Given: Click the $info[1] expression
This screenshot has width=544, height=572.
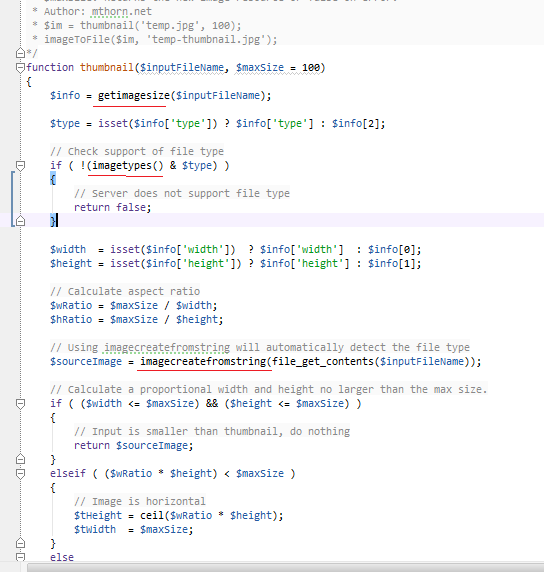Looking at the screenshot, I should (391, 263).
